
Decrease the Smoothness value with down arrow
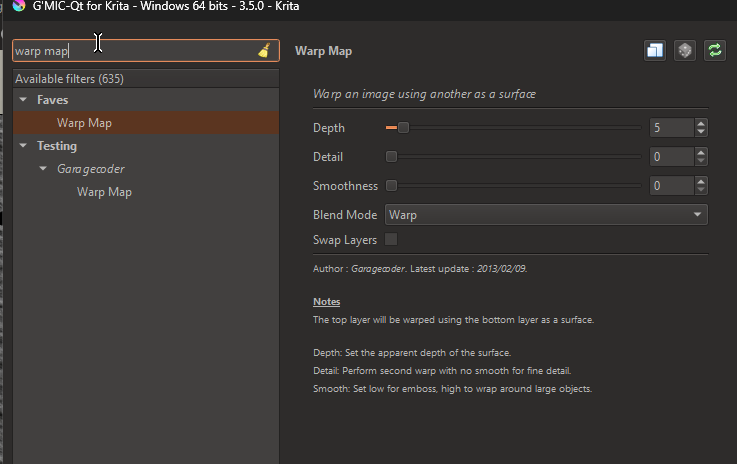tap(701, 191)
